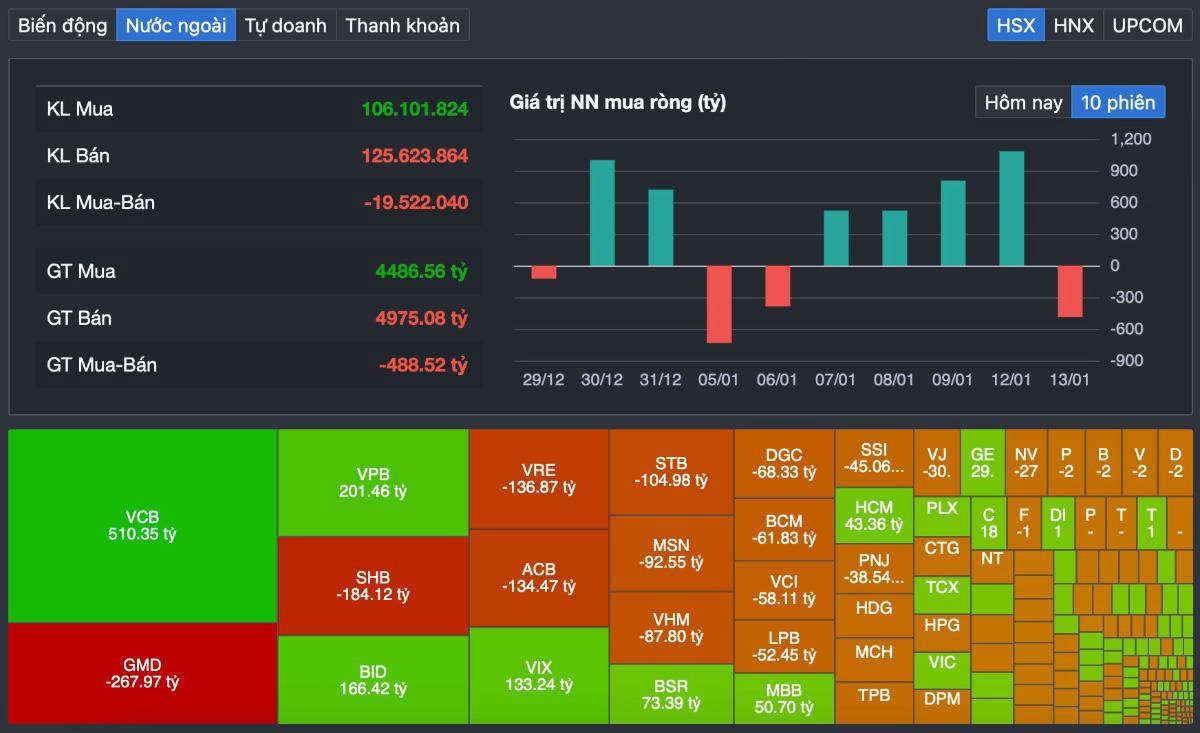Open the Tự doanh tab
Viewport: 1200px width, 733px height.
[x=287, y=24]
